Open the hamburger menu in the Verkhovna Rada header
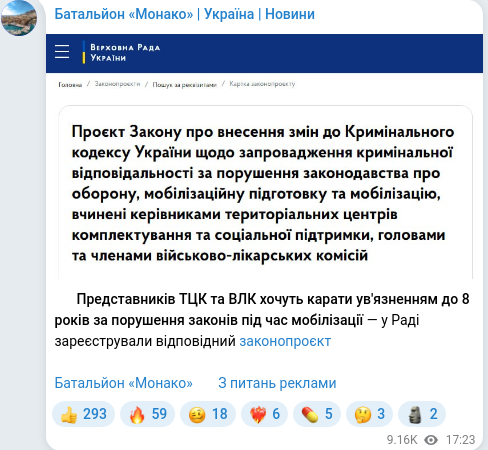 click(x=62, y=52)
